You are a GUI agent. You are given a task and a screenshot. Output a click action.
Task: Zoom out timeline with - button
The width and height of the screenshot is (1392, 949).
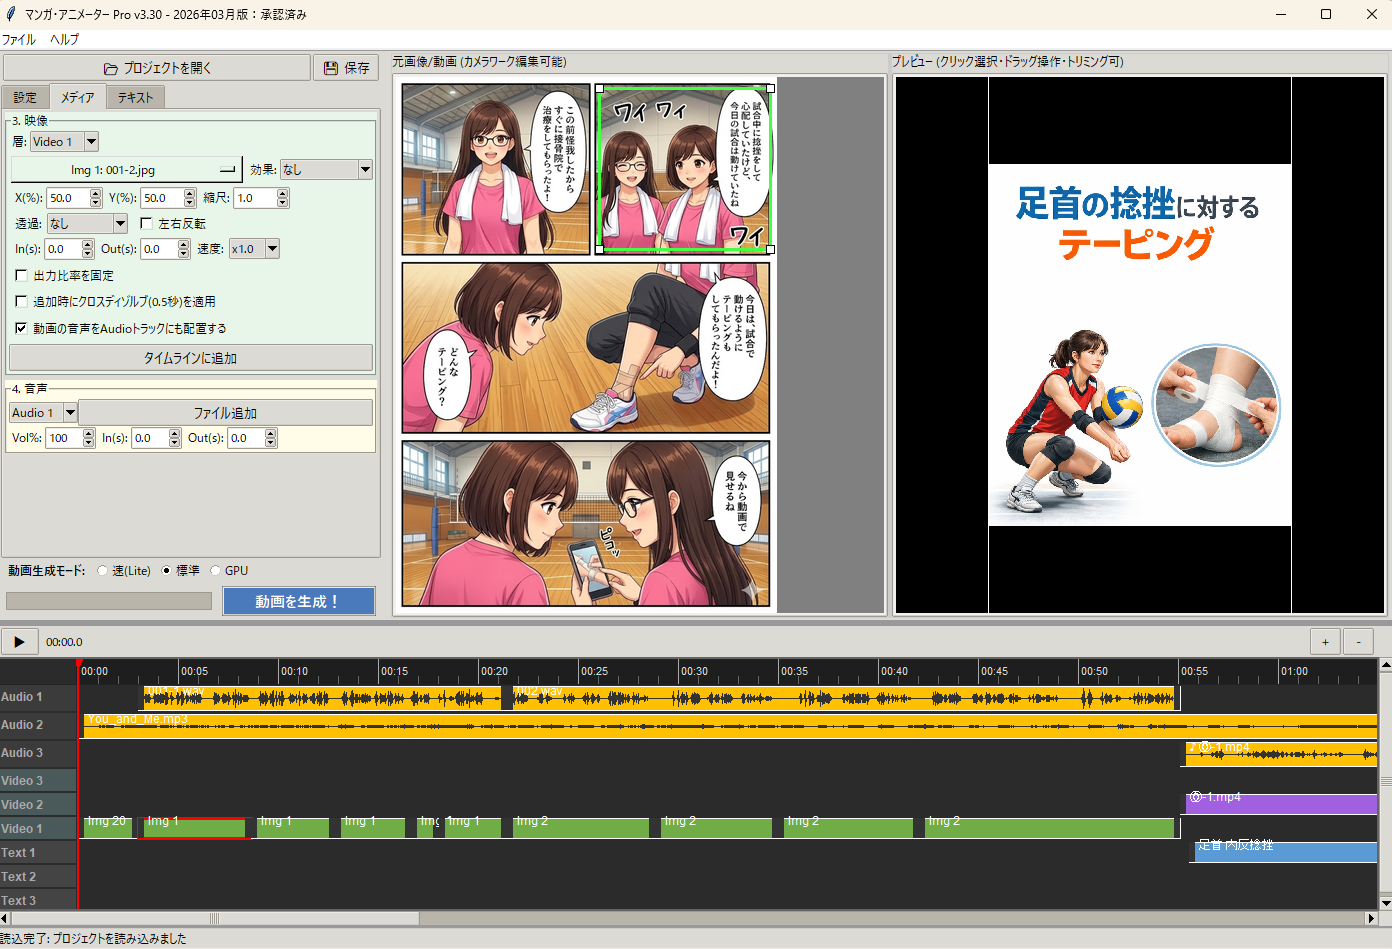click(x=1358, y=642)
